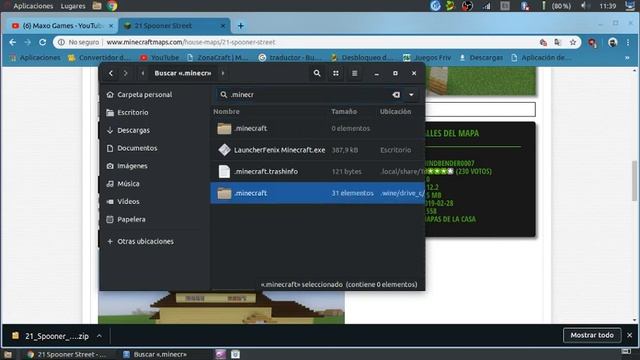The height and width of the screenshot is (360, 640).
Task: Click Mostrar todo downloads button
Action: pos(592,335)
